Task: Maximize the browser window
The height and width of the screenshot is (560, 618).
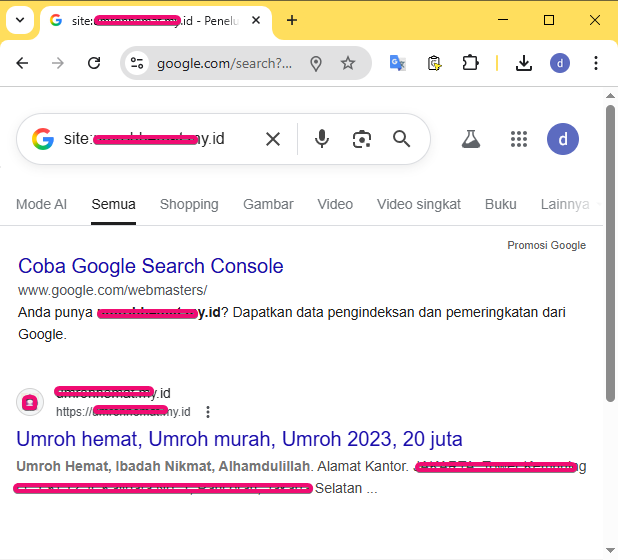Action: pos(549,20)
